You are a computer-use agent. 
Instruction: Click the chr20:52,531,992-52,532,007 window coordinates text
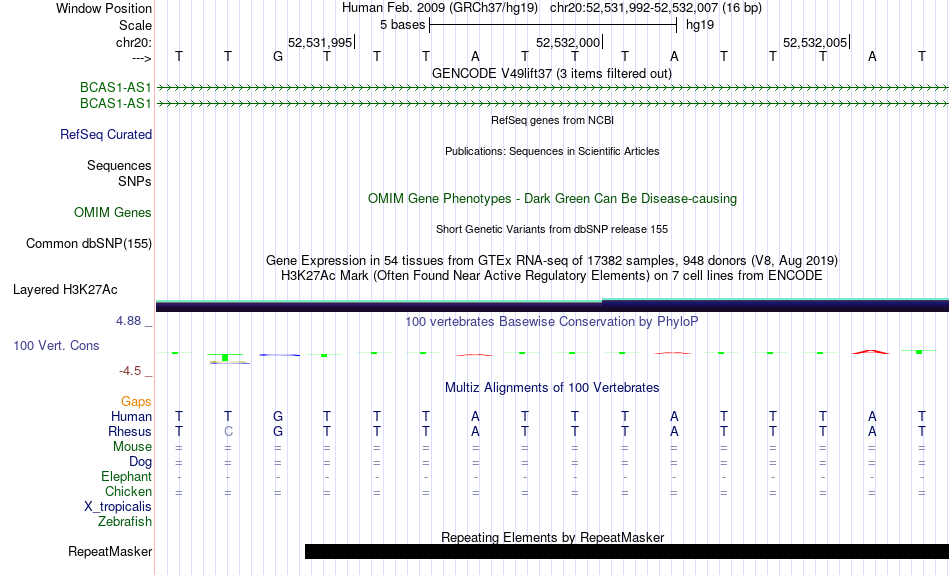point(633,8)
